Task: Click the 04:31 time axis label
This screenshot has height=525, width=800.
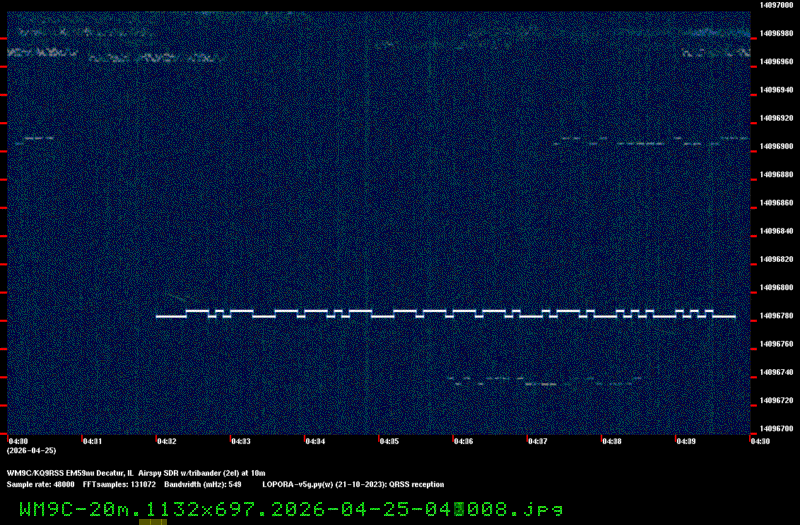Action: 93,441
